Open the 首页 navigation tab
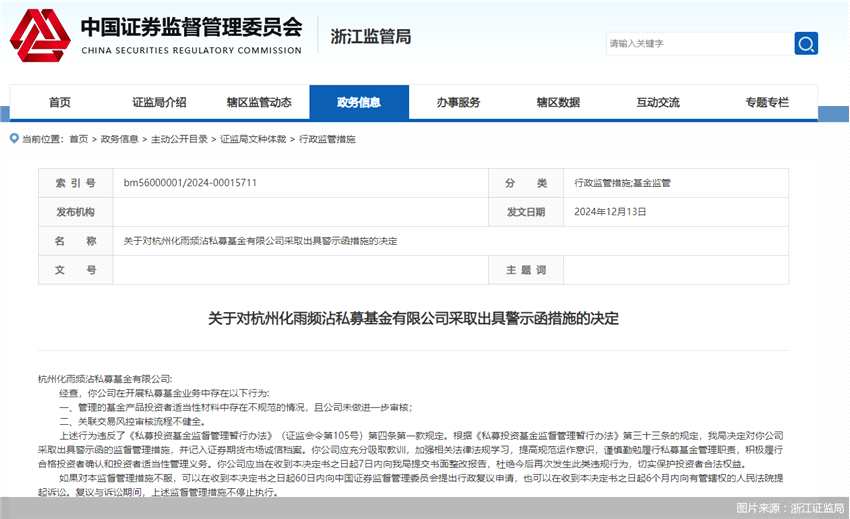The height and width of the screenshot is (519, 850). (x=60, y=102)
